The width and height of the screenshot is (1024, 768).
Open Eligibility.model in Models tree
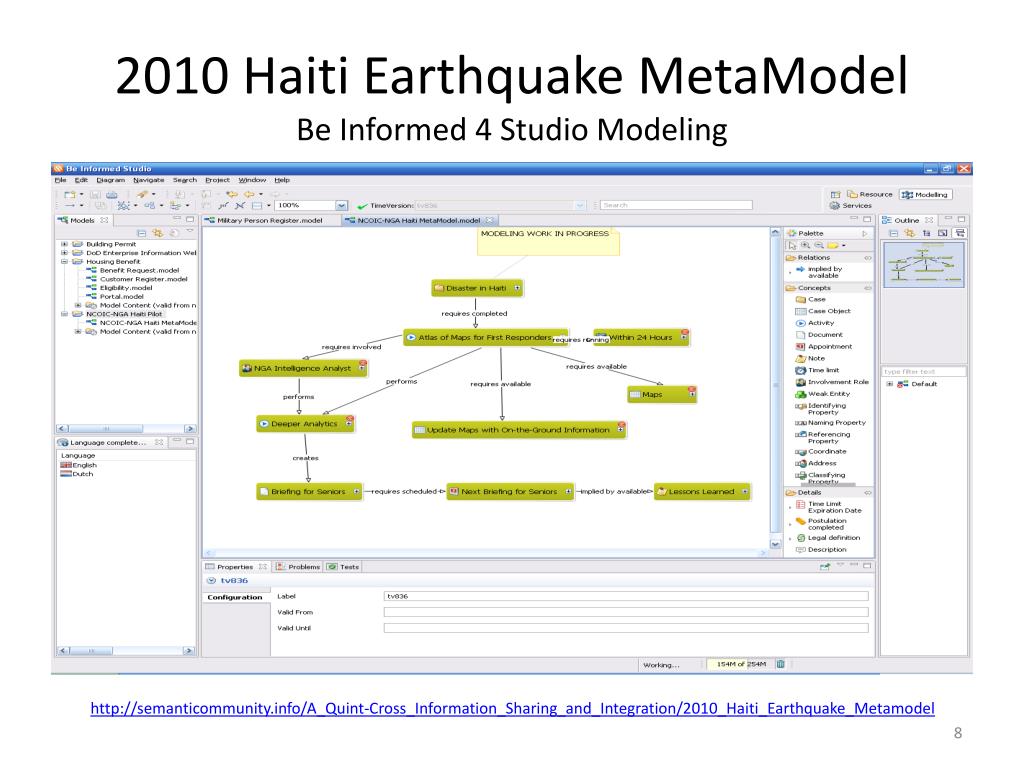point(120,287)
